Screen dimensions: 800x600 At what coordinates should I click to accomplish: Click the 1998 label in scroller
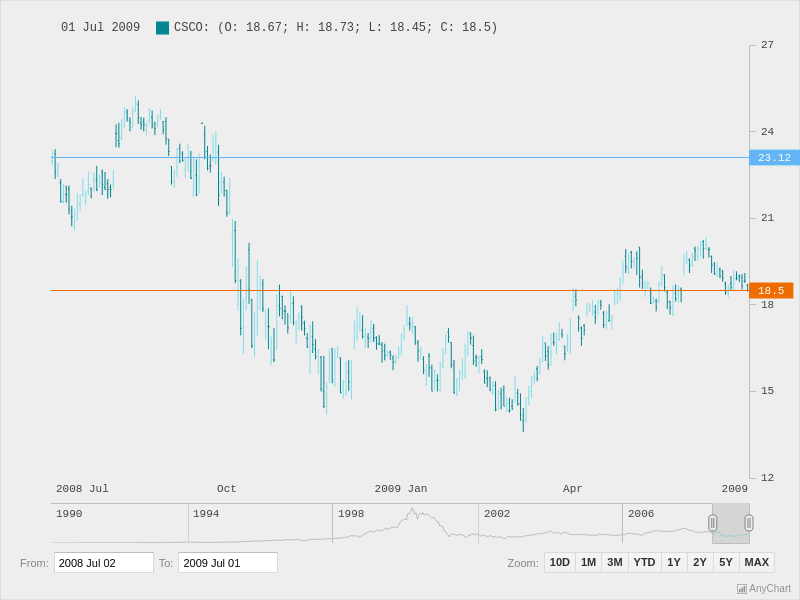351,514
